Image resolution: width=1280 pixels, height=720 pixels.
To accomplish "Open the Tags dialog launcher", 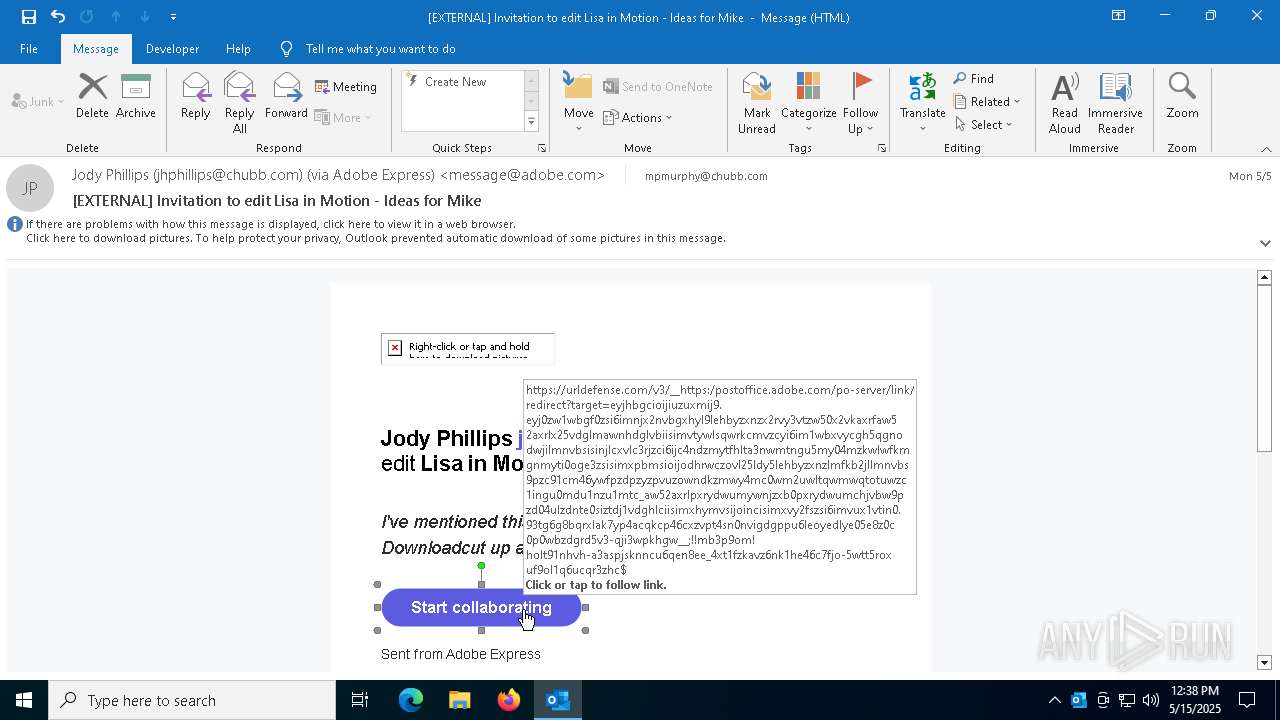I will coord(882,148).
